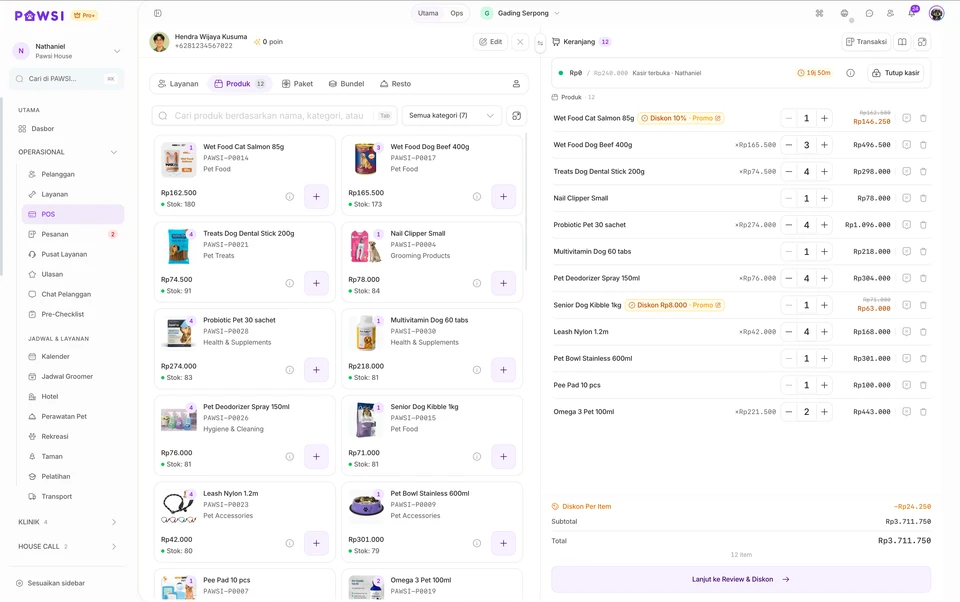Focus Cari di PAWSI search field
960x602 pixels.
[x=67, y=79]
